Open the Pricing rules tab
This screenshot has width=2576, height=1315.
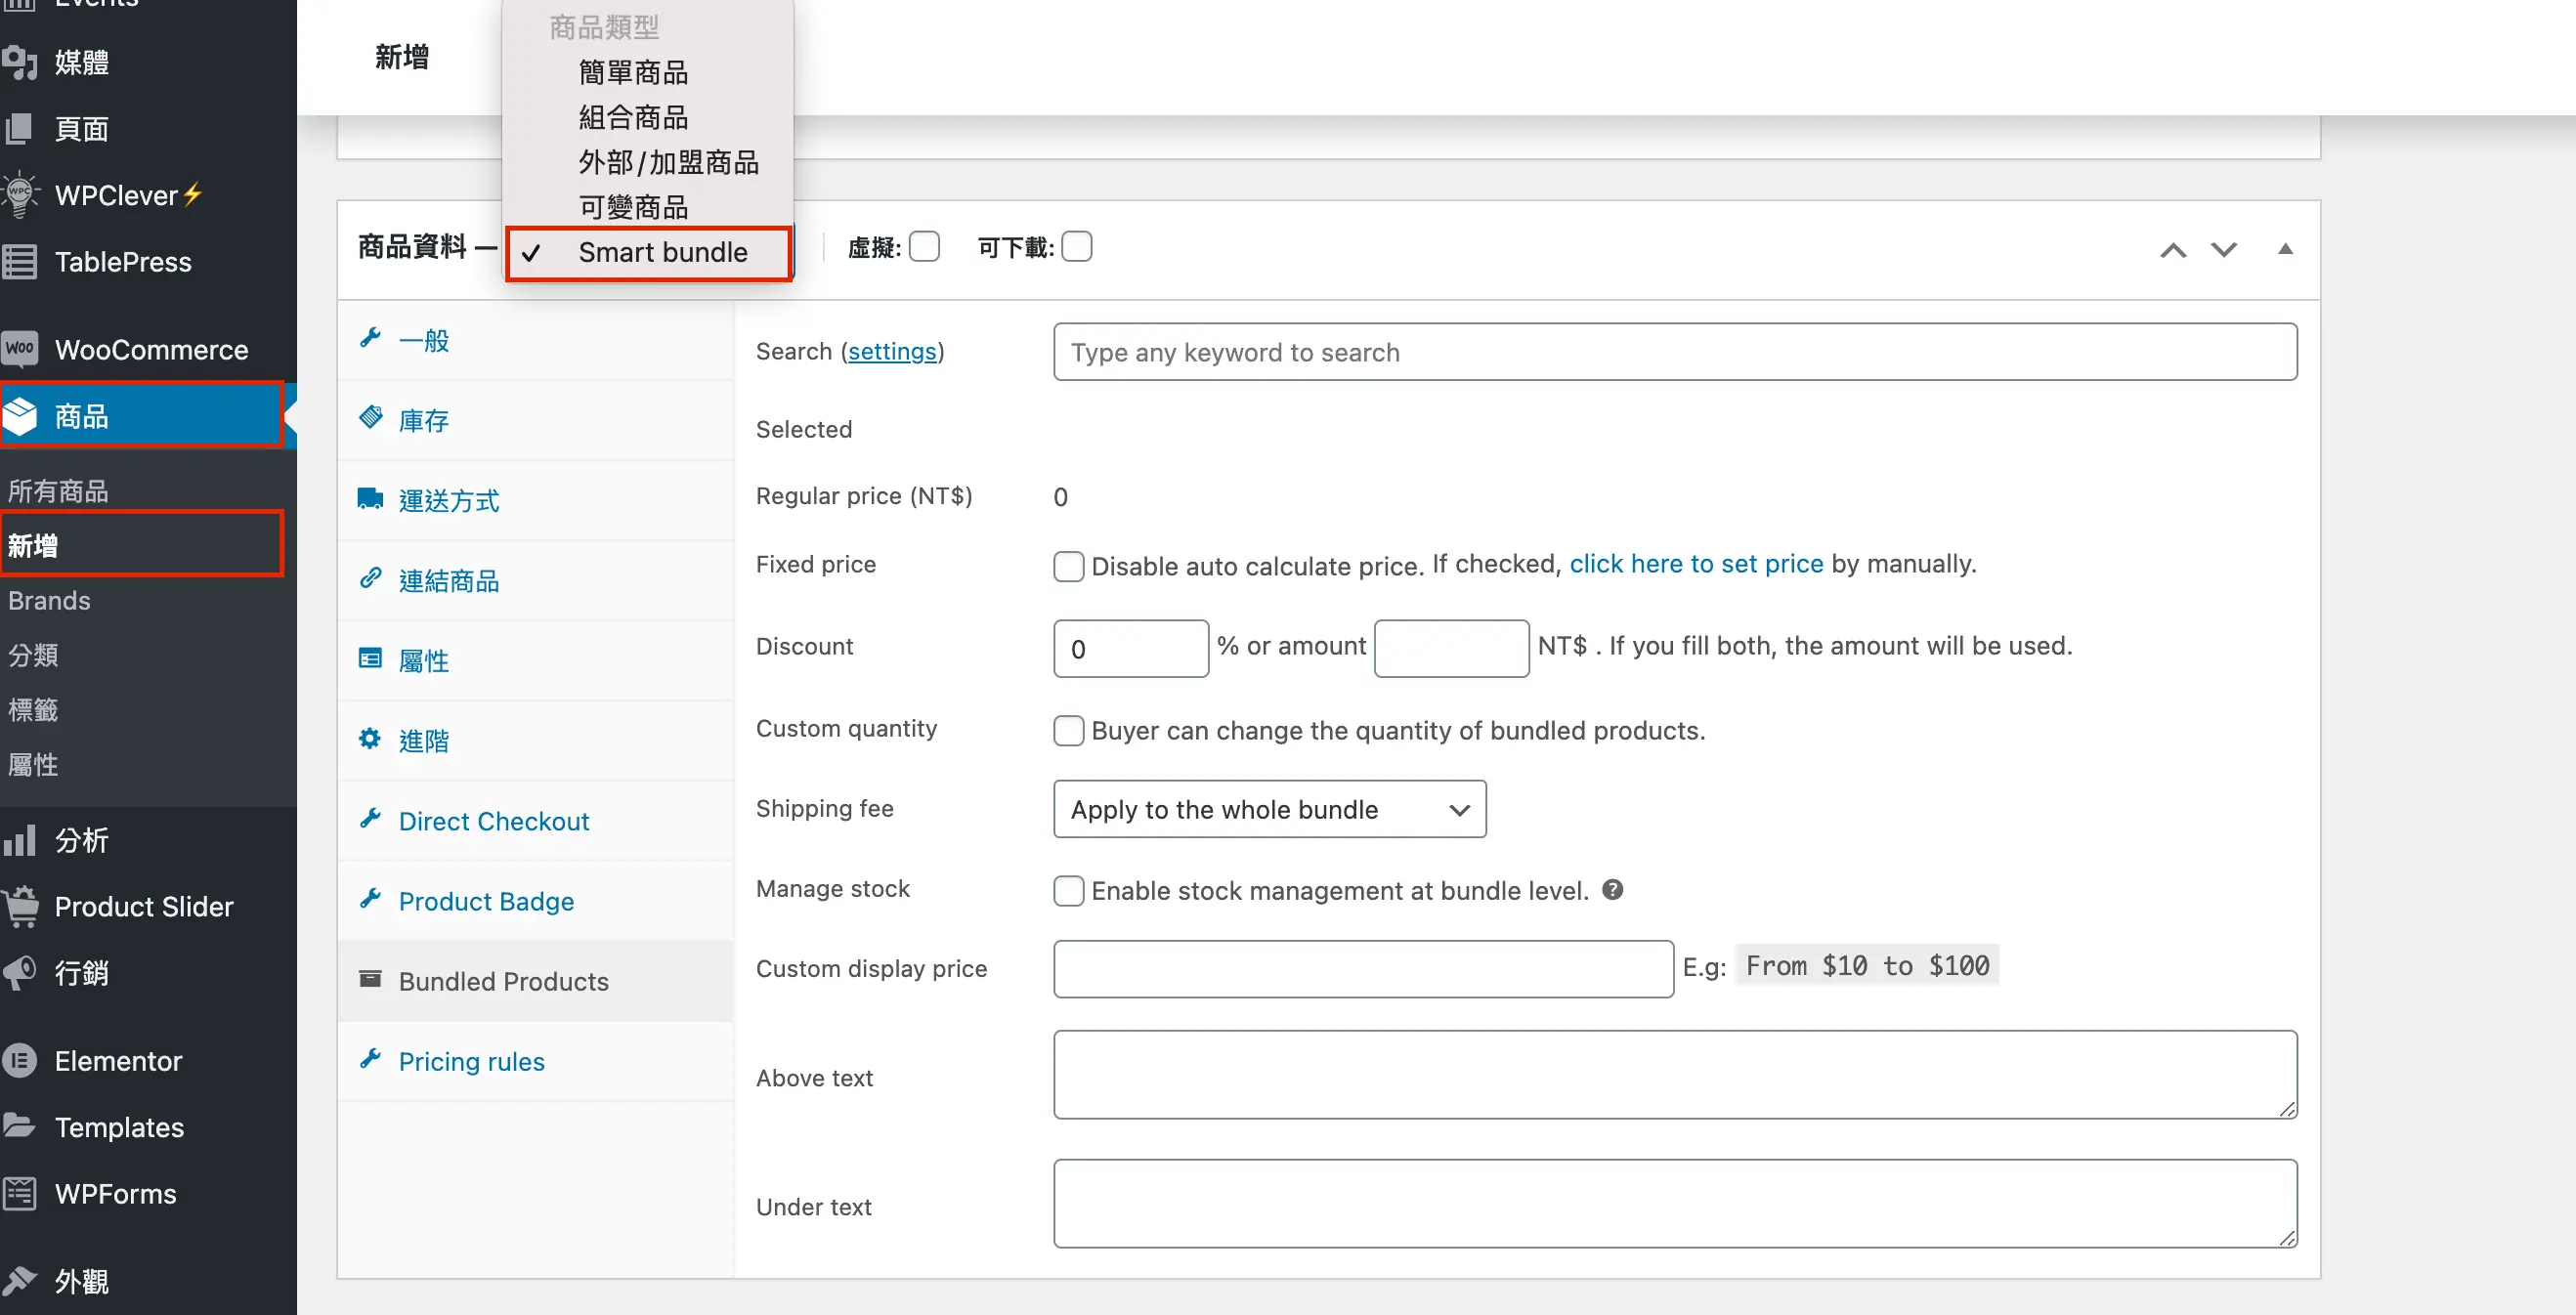tap(536, 1061)
